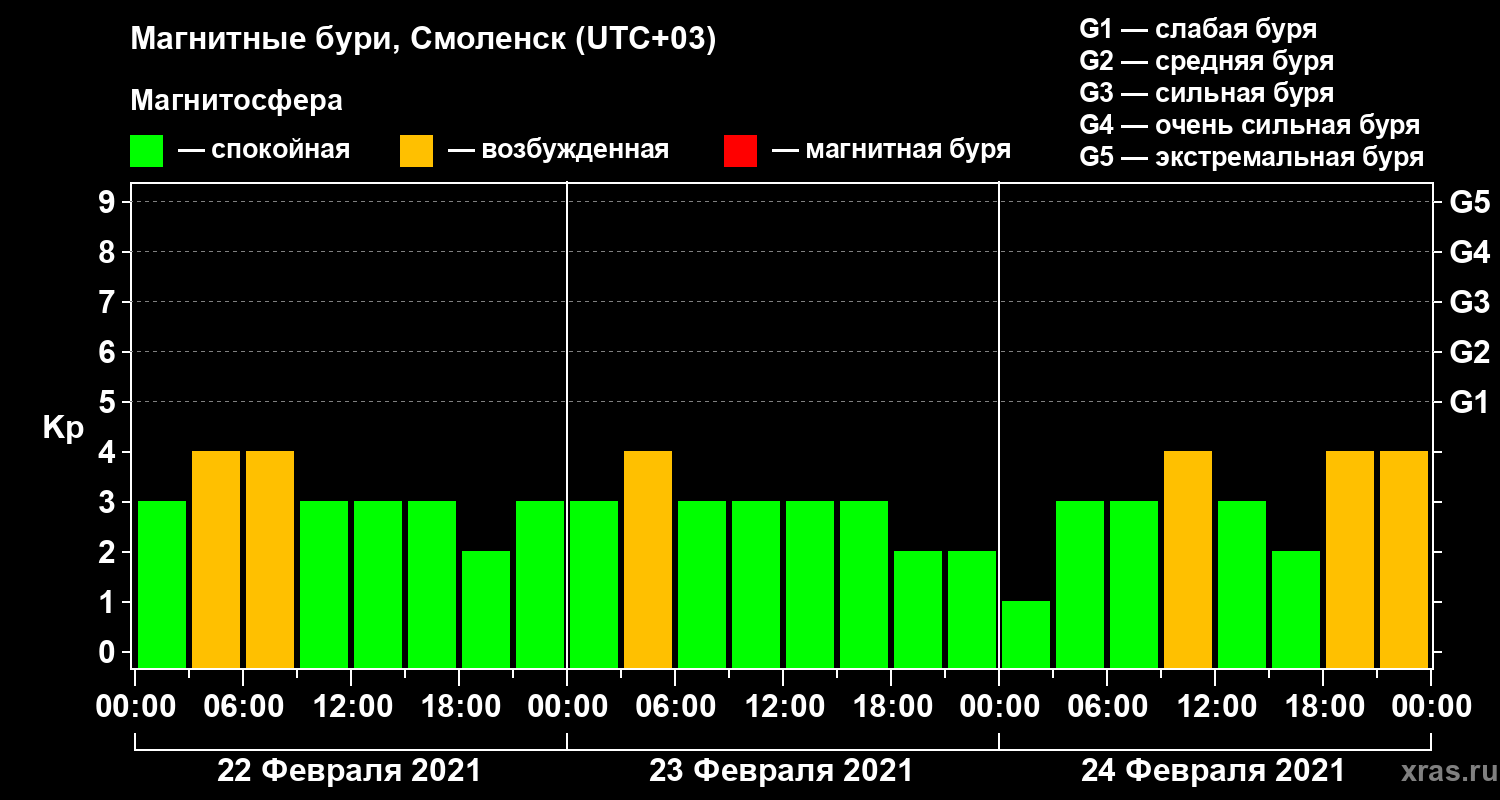
Task: Click the red «магнитная буря» legend swatch
Action: tap(740, 151)
